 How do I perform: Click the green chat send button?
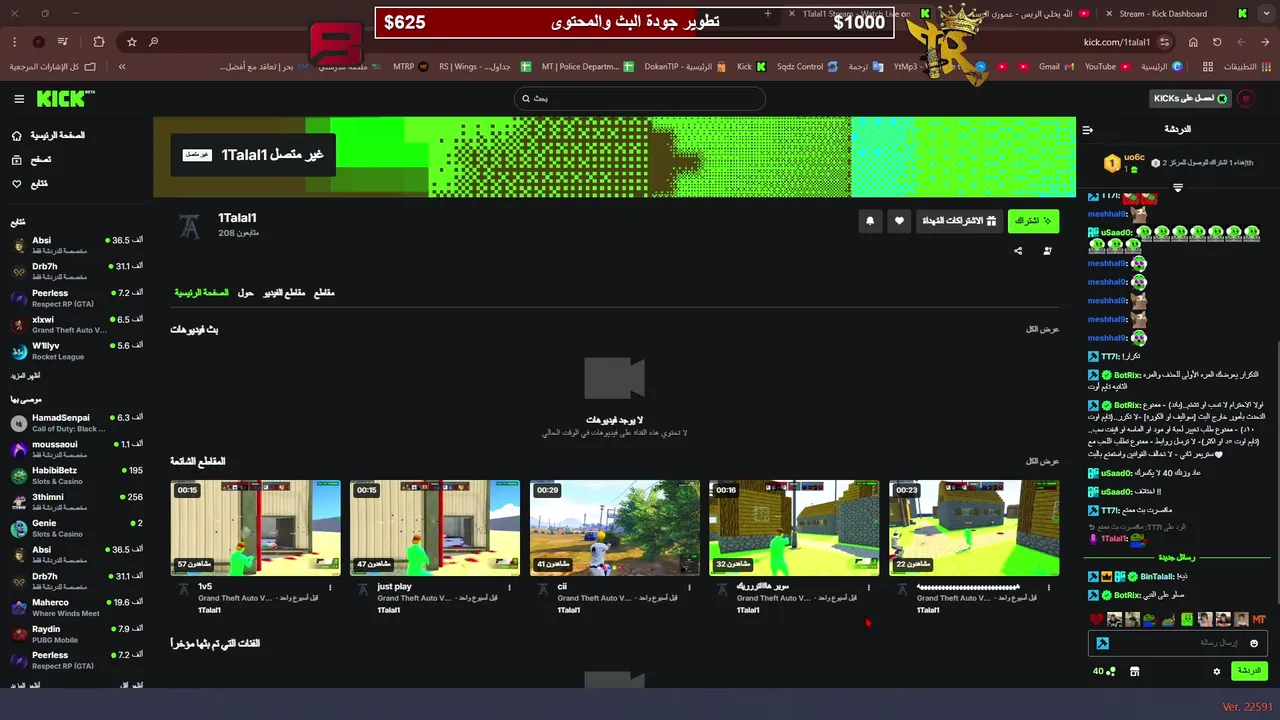[x=1249, y=671]
